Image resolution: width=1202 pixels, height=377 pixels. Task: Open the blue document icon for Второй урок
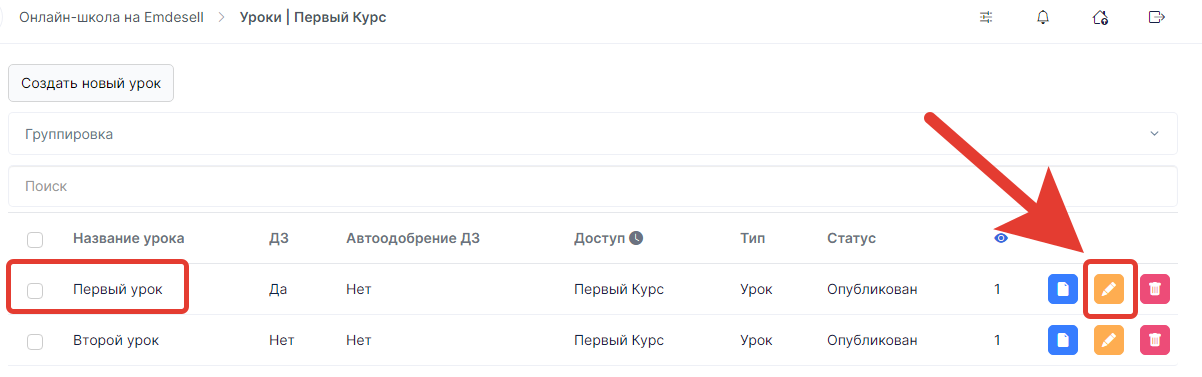tap(1062, 340)
